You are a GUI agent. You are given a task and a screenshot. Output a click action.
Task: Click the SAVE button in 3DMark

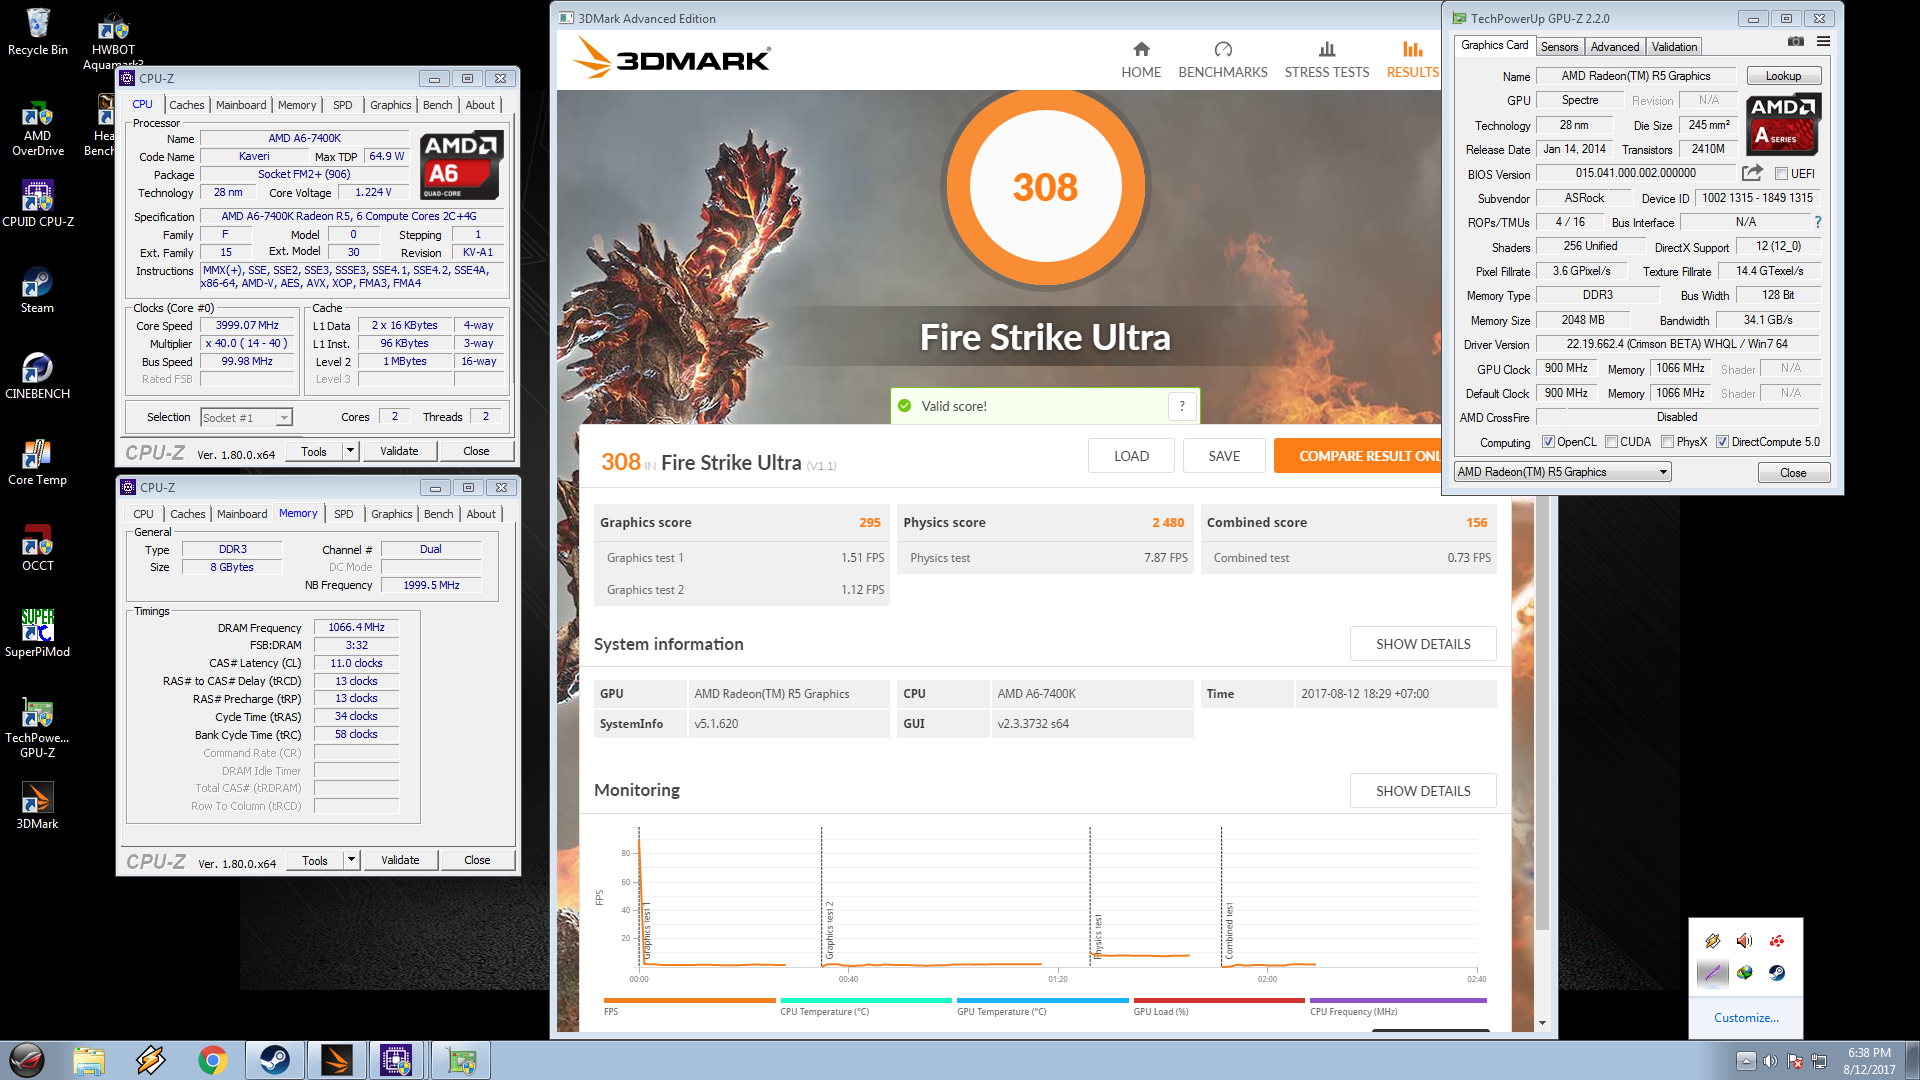[x=1224, y=456]
